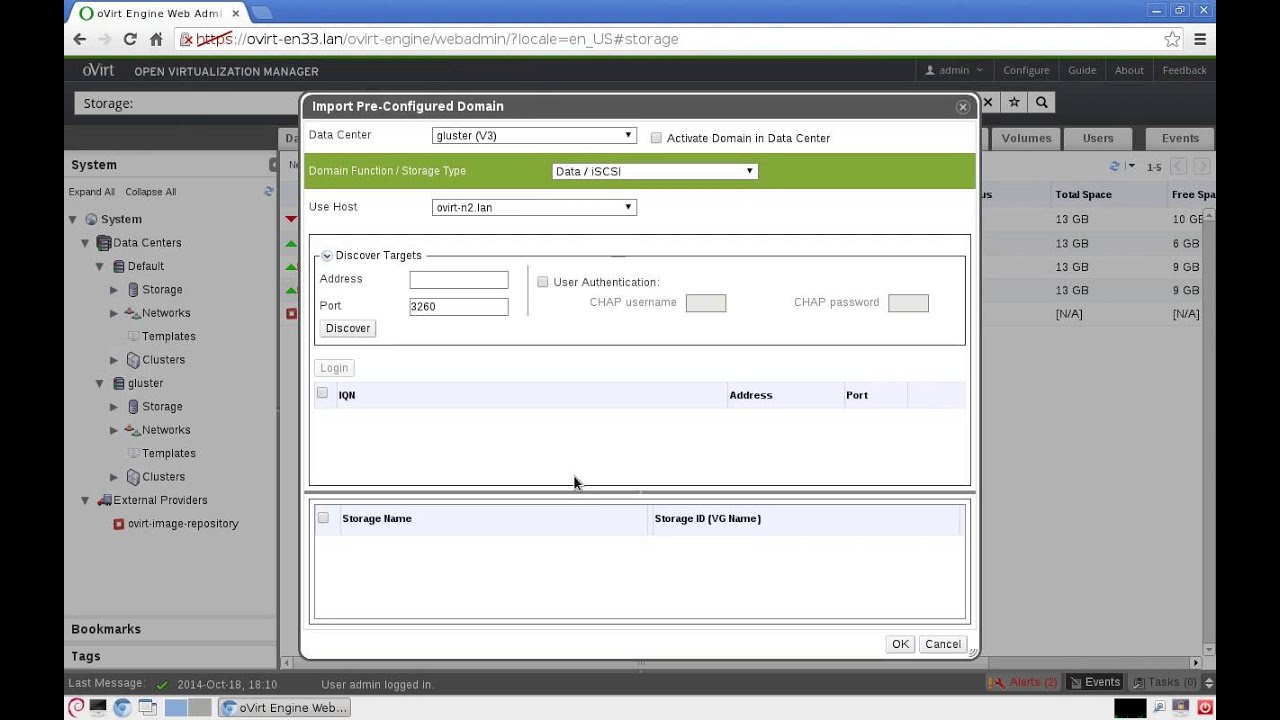Image resolution: width=1280 pixels, height=720 pixels.
Task: Select the gluster data center tree item
Action: [x=145, y=383]
